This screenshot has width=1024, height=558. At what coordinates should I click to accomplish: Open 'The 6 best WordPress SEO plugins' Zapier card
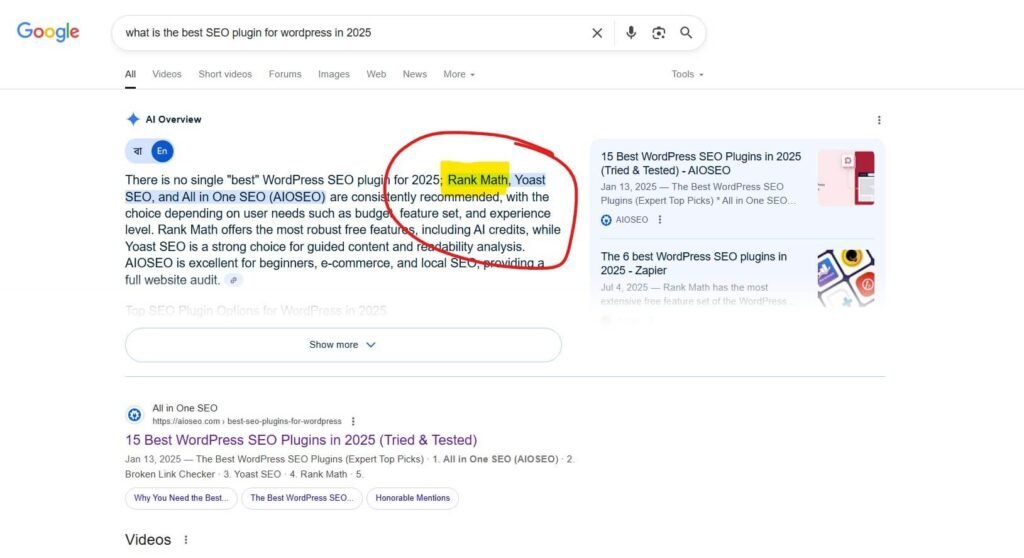click(x=694, y=263)
